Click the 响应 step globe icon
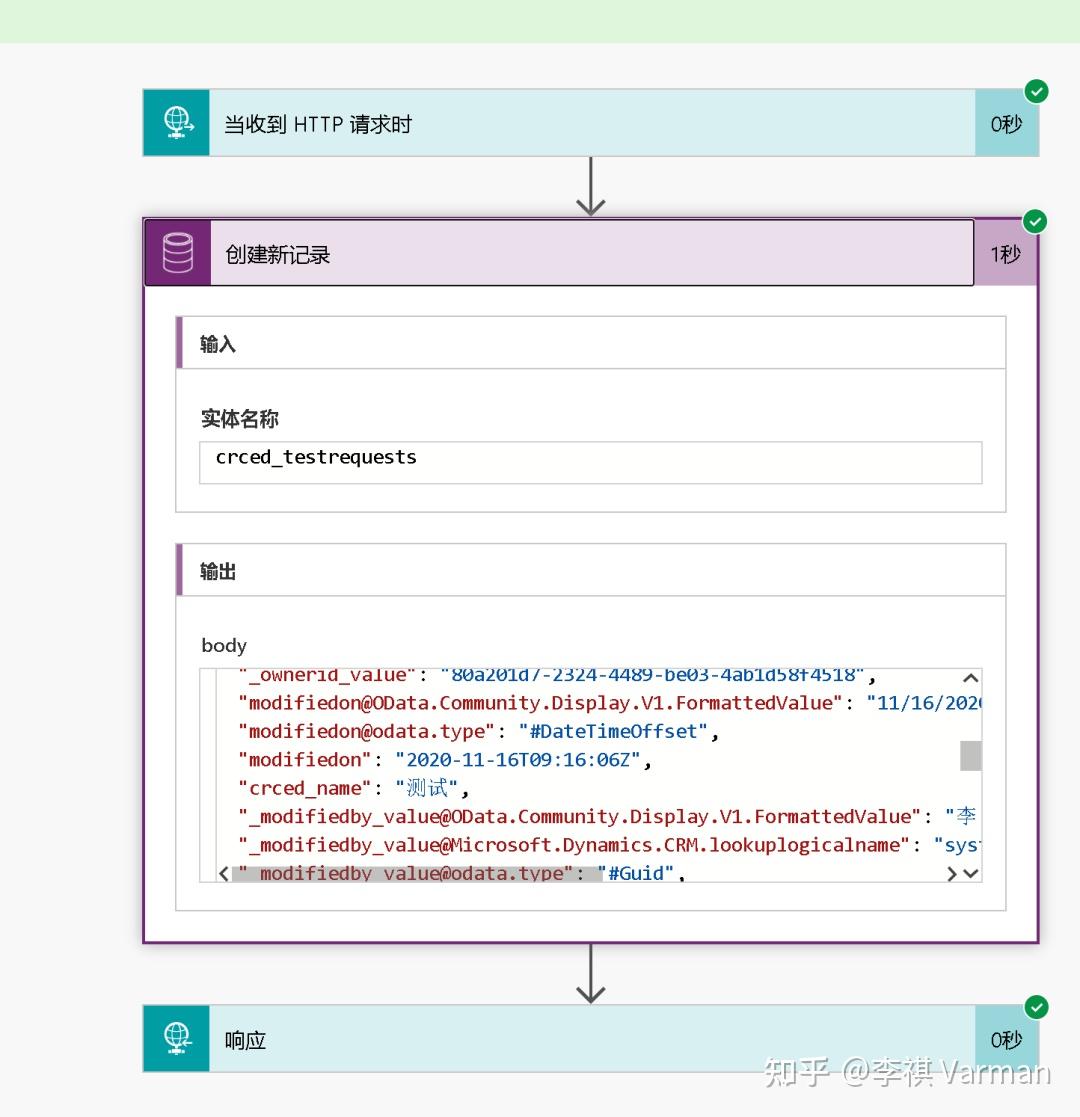Screen dimensions: 1080x1117 coord(177,1038)
